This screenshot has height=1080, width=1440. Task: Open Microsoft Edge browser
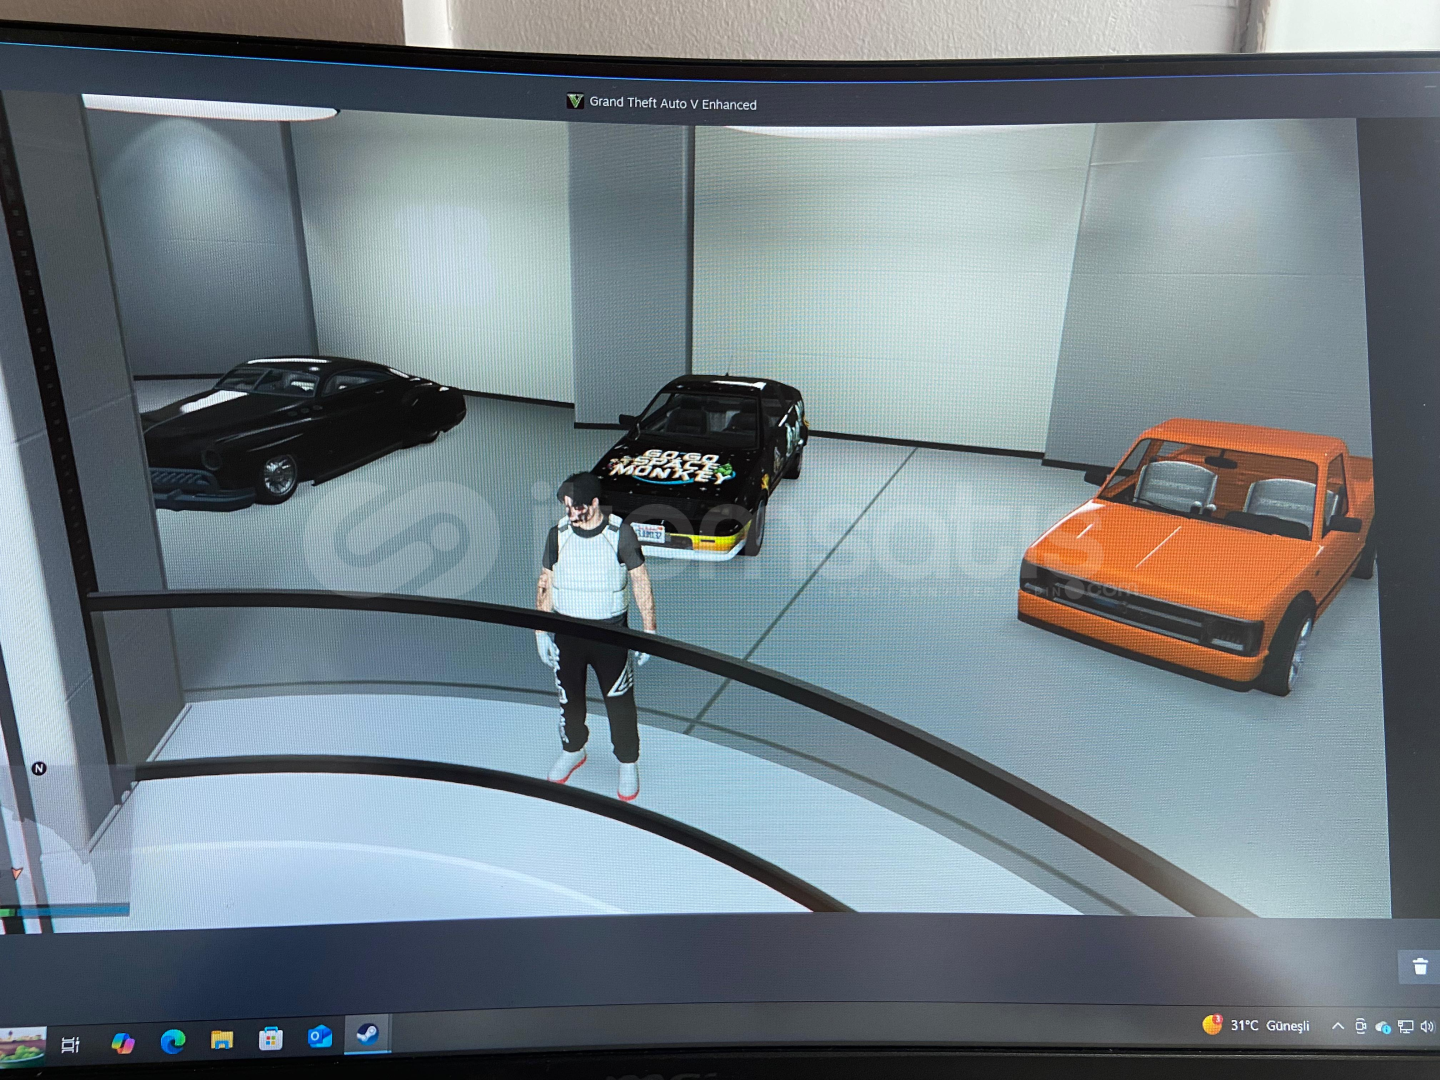(x=173, y=1042)
